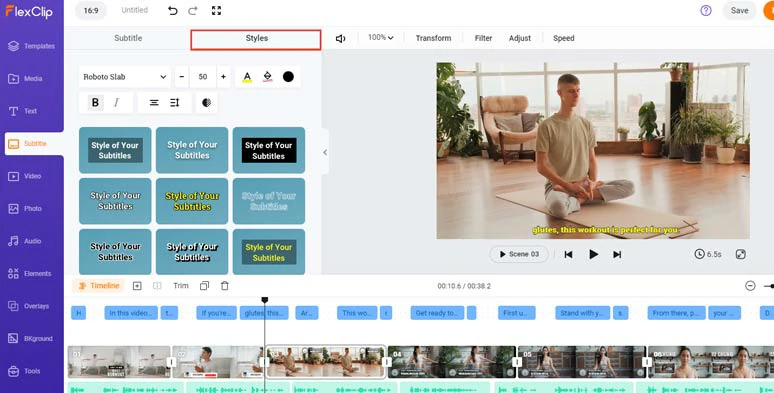Toggle italic subtitle formatting
774x393 pixels.
coord(116,103)
